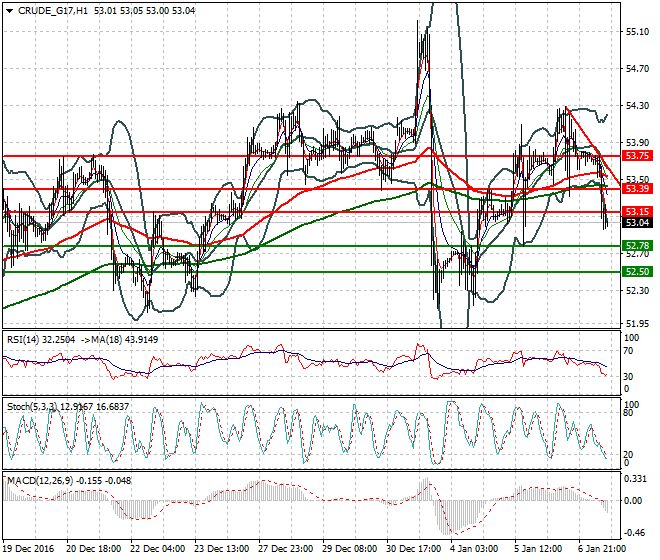Viewport: 660px width, 560px height.
Task: Select the 52.30 price axis value
Action: pyautogui.click(x=637, y=291)
